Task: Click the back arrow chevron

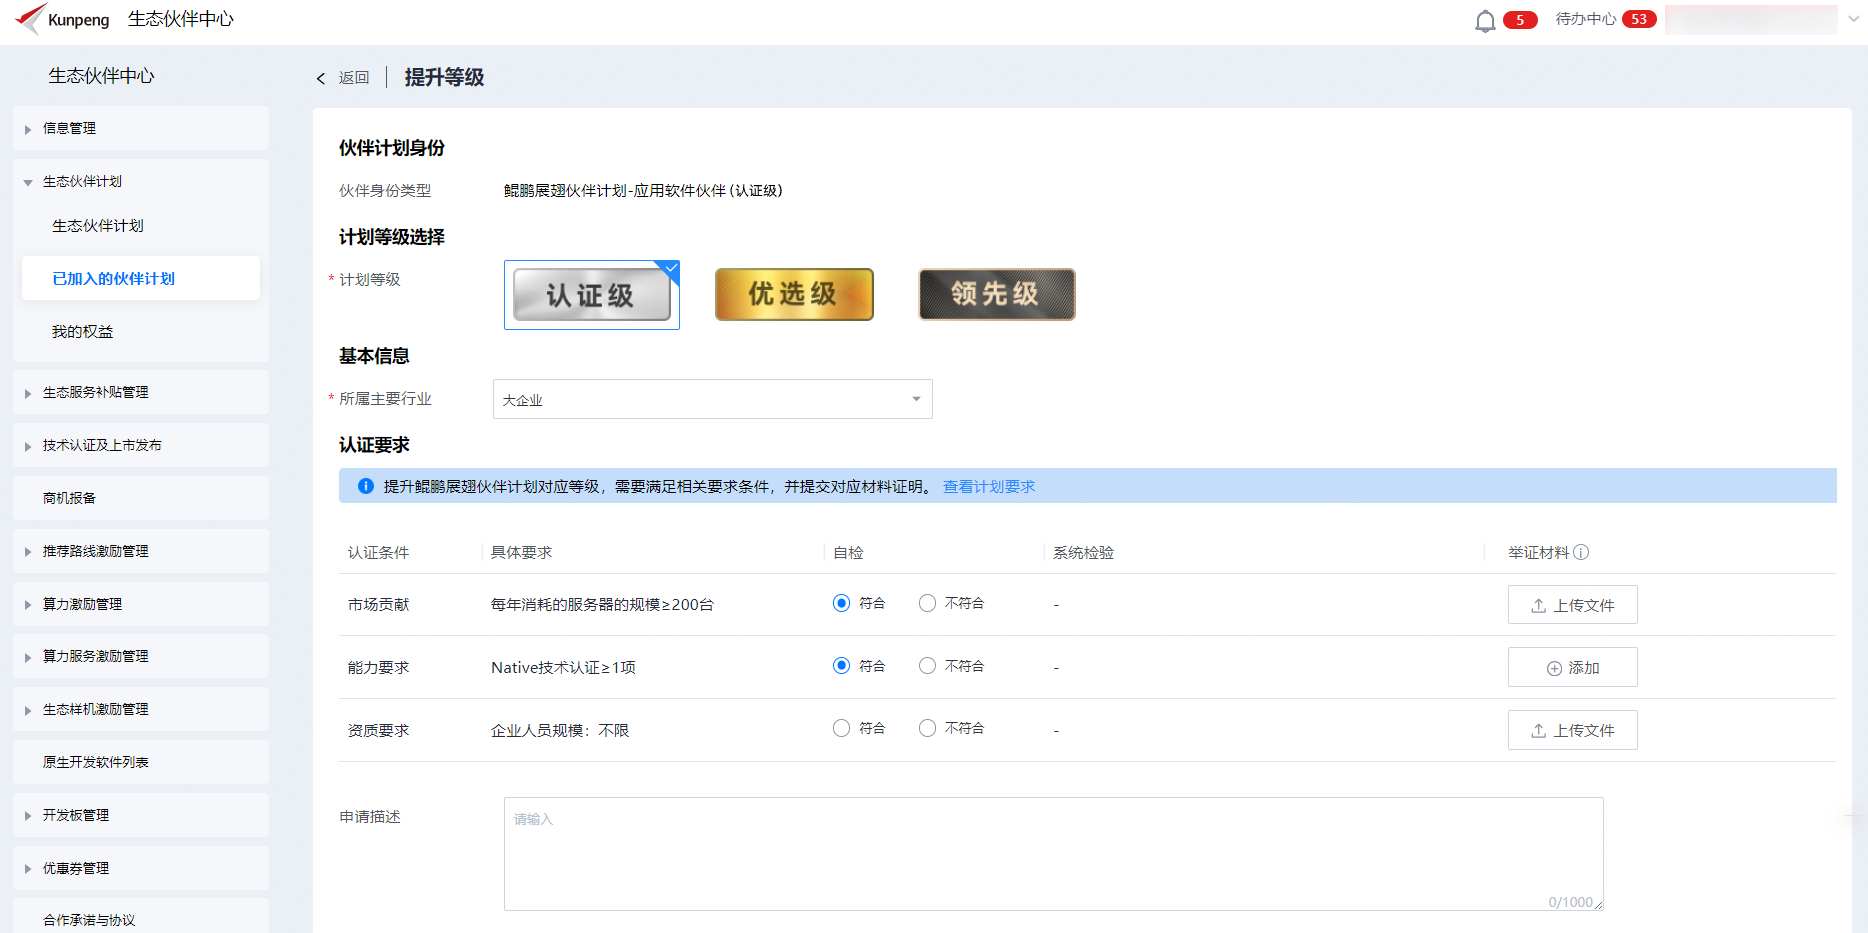Action: tap(321, 78)
